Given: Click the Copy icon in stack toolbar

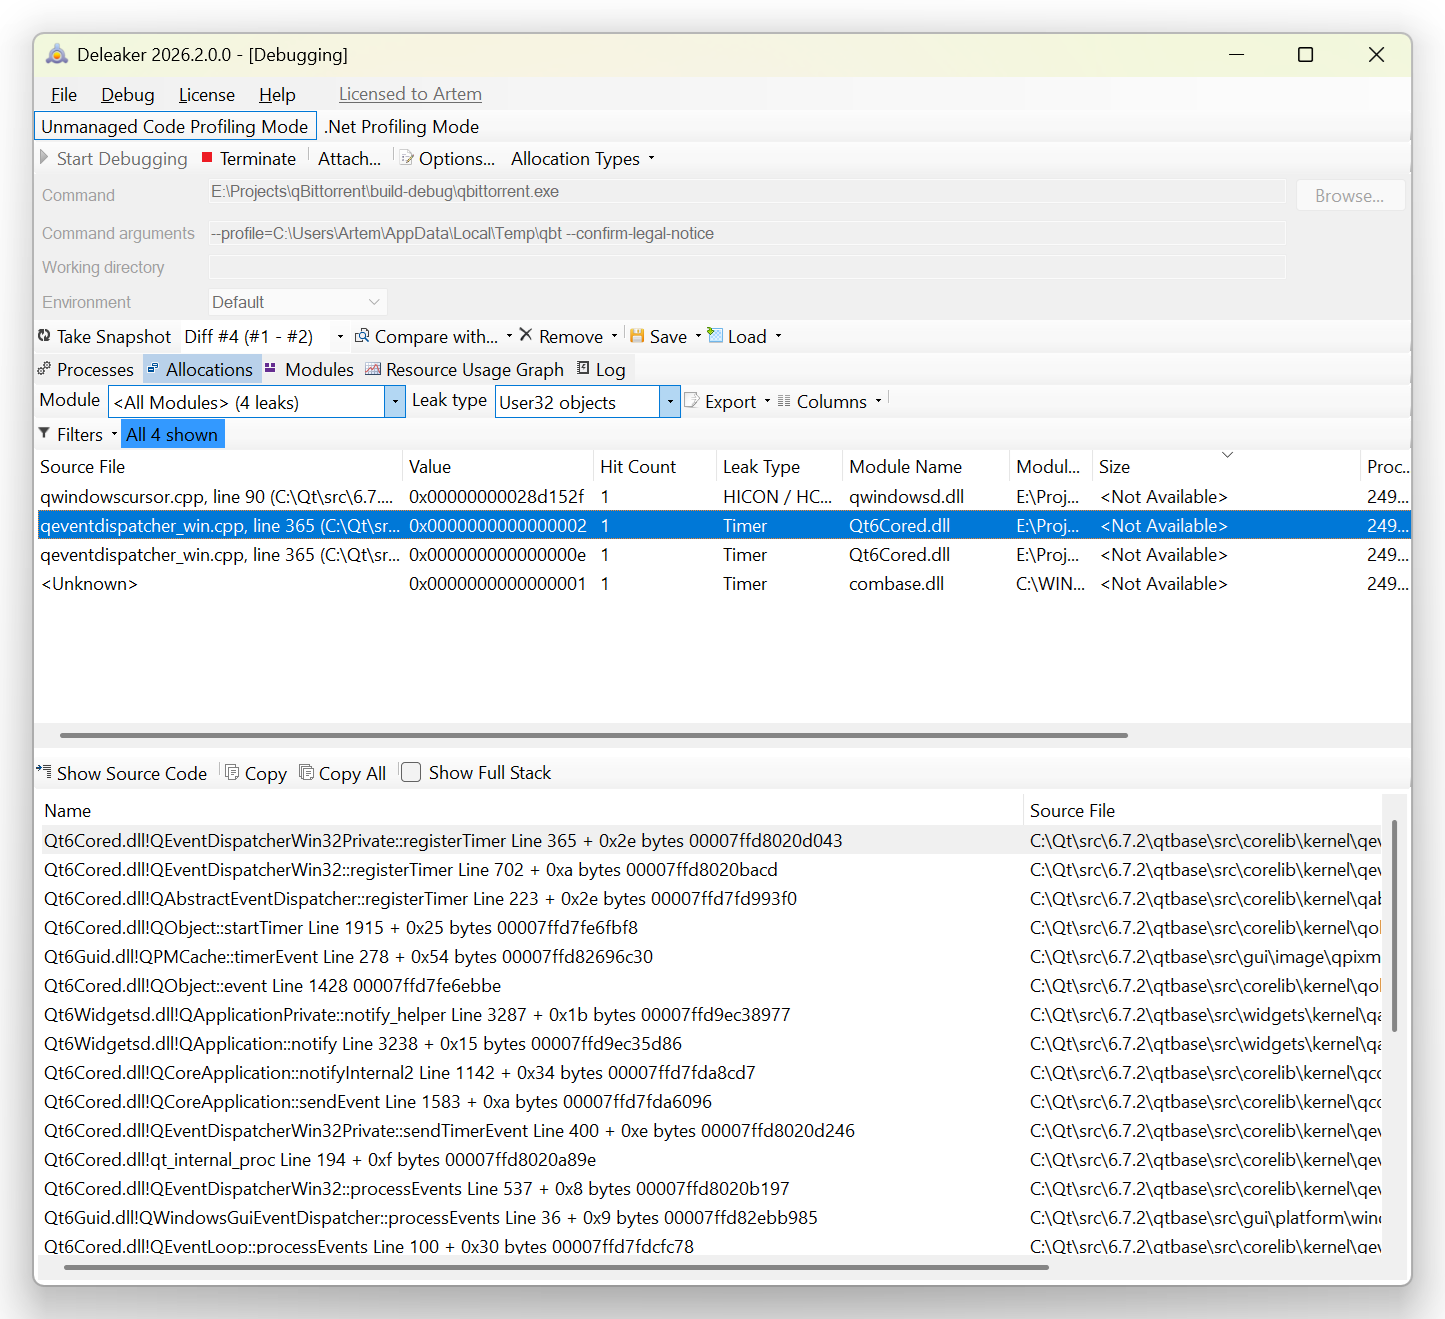Looking at the screenshot, I should (x=232, y=772).
